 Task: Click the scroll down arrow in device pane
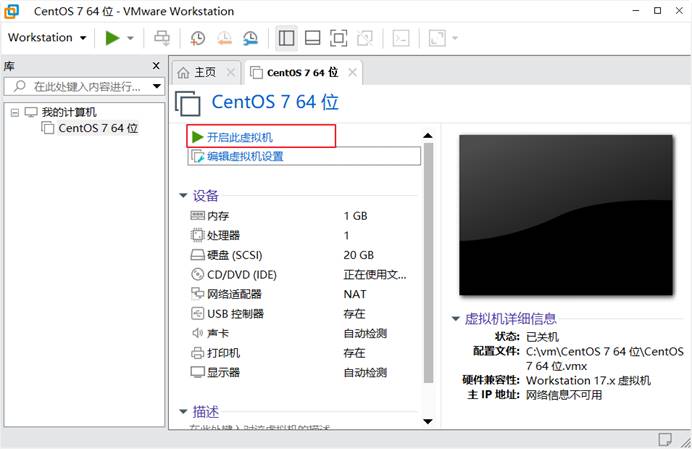428,421
